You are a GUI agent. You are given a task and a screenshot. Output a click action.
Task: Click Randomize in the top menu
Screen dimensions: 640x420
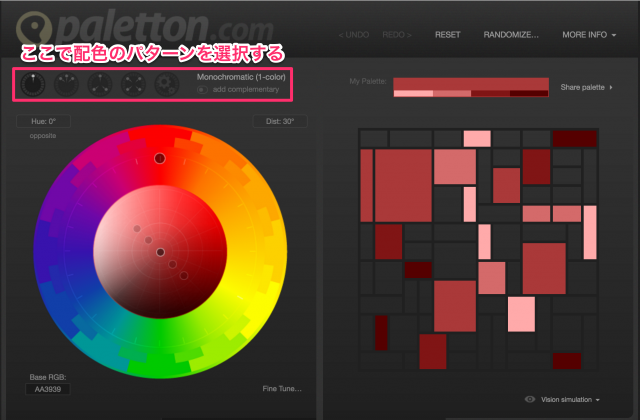pos(511,34)
